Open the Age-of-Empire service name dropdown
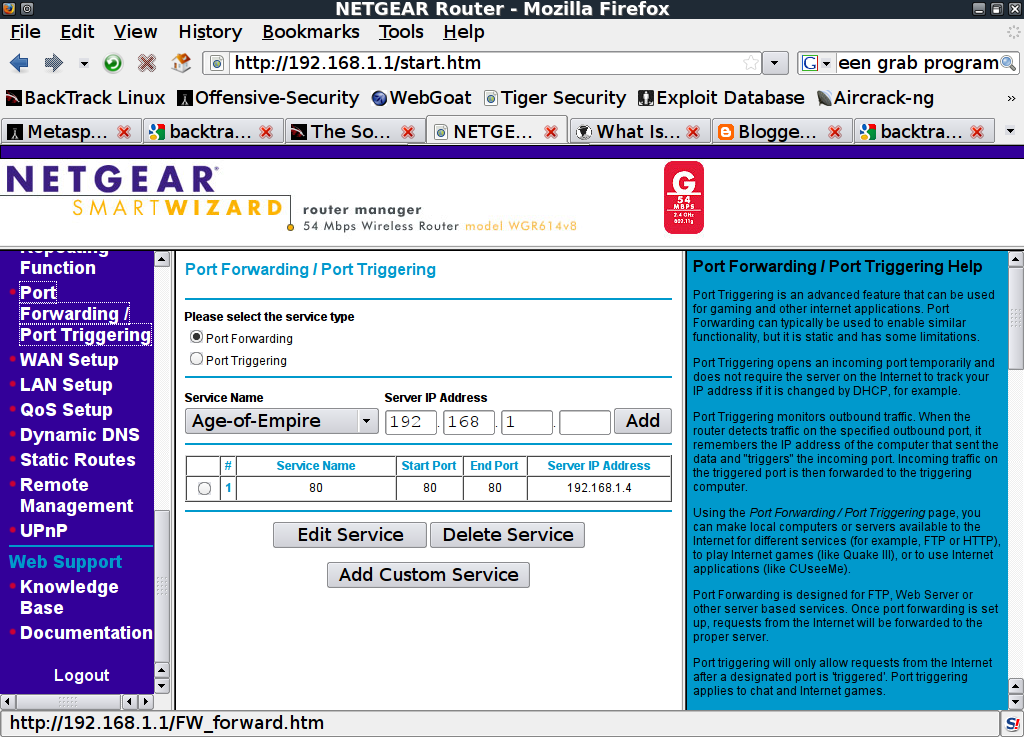 (281, 421)
